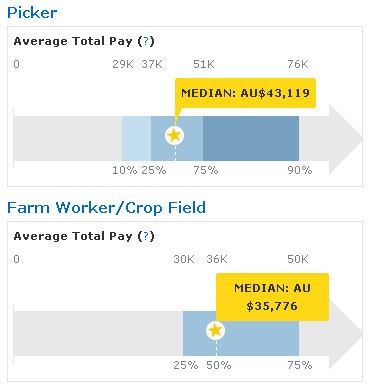Click the Picker MEDIAN AU$43,119 callout

pyautogui.click(x=245, y=93)
